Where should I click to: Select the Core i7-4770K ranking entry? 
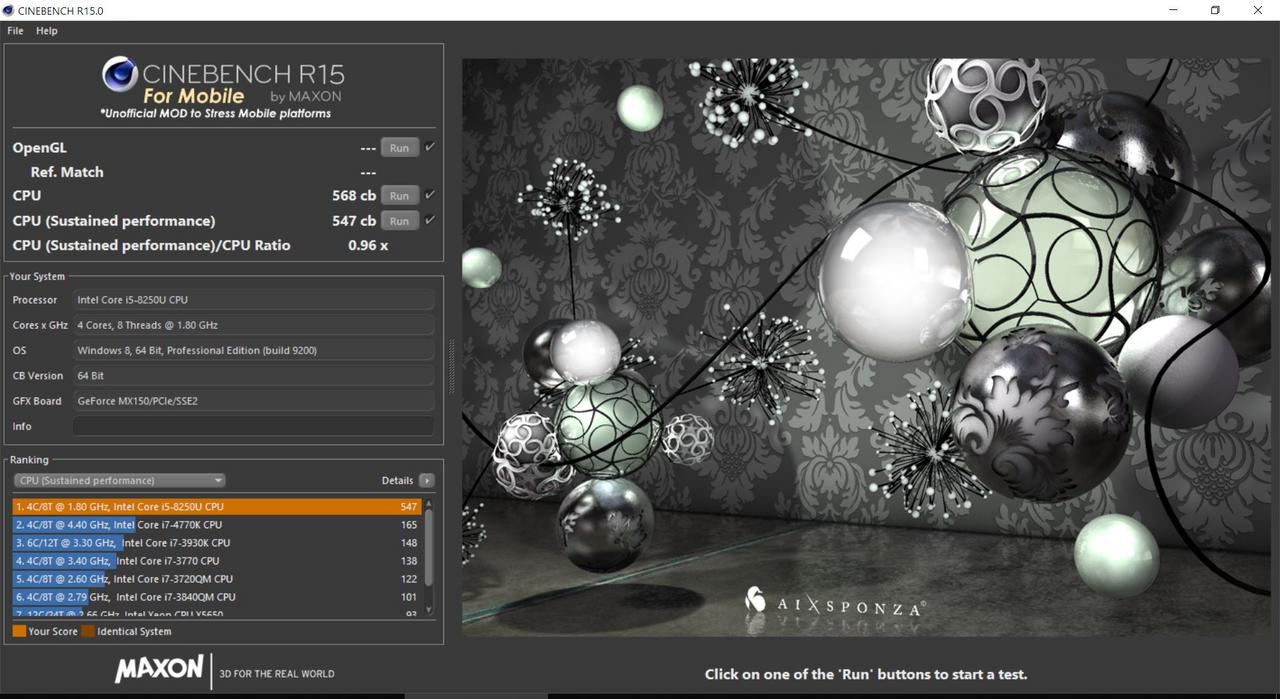pos(217,525)
